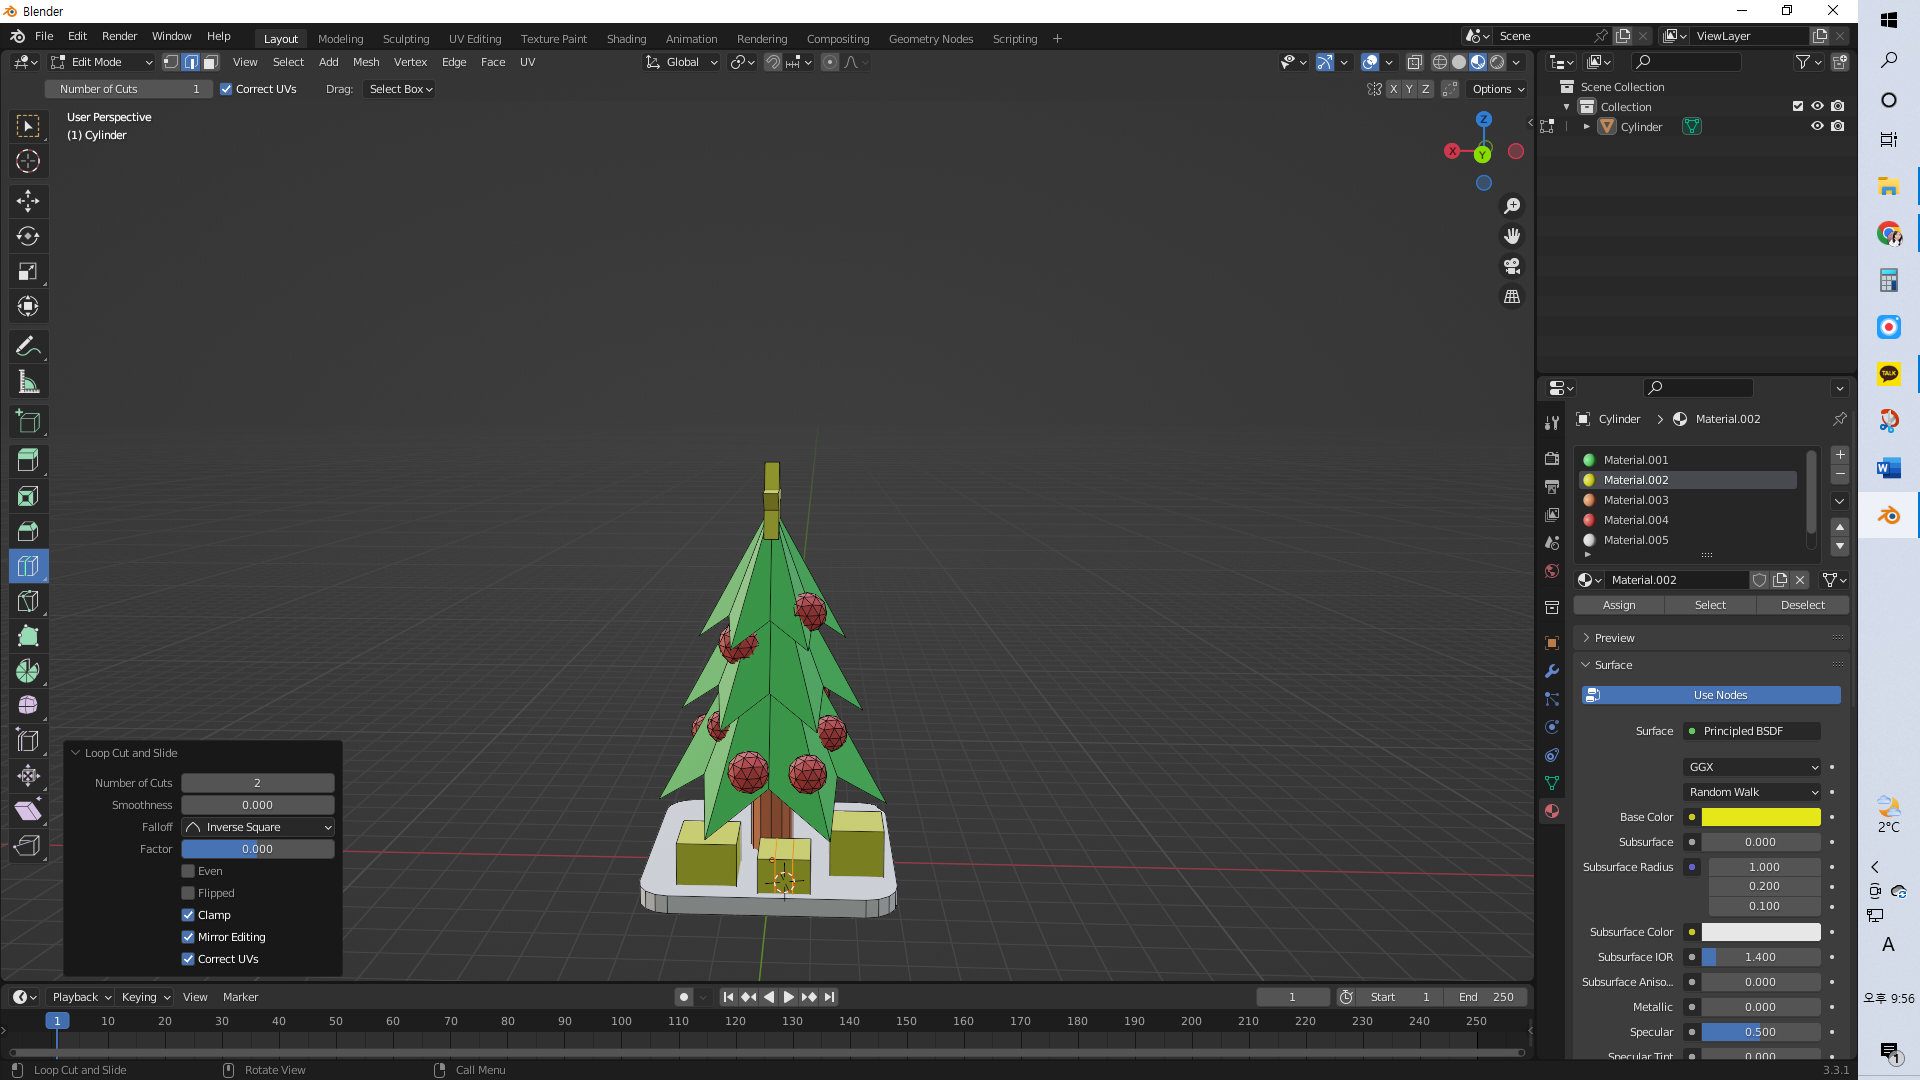Image resolution: width=1920 pixels, height=1080 pixels.
Task: Open Modifier properties wrench tab
Action: pyautogui.click(x=1552, y=671)
